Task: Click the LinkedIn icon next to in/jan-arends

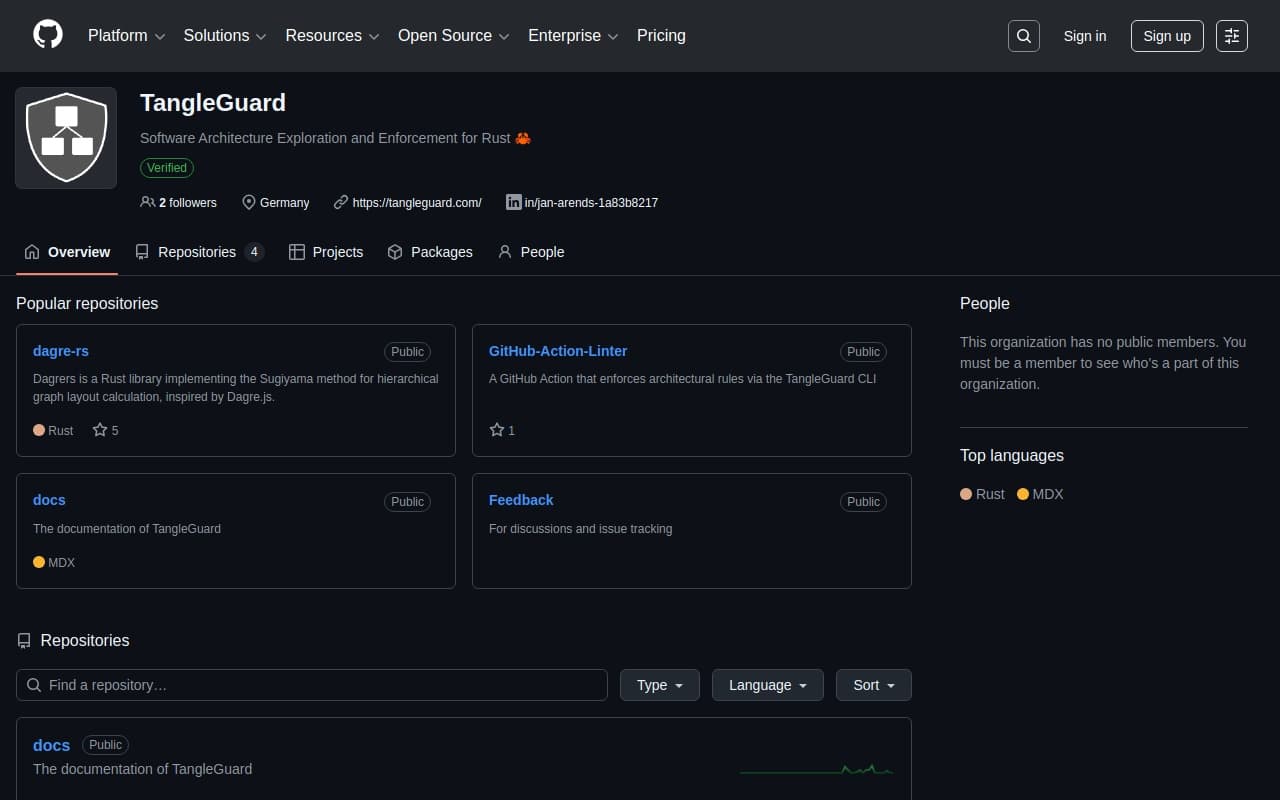Action: click(x=514, y=202)
